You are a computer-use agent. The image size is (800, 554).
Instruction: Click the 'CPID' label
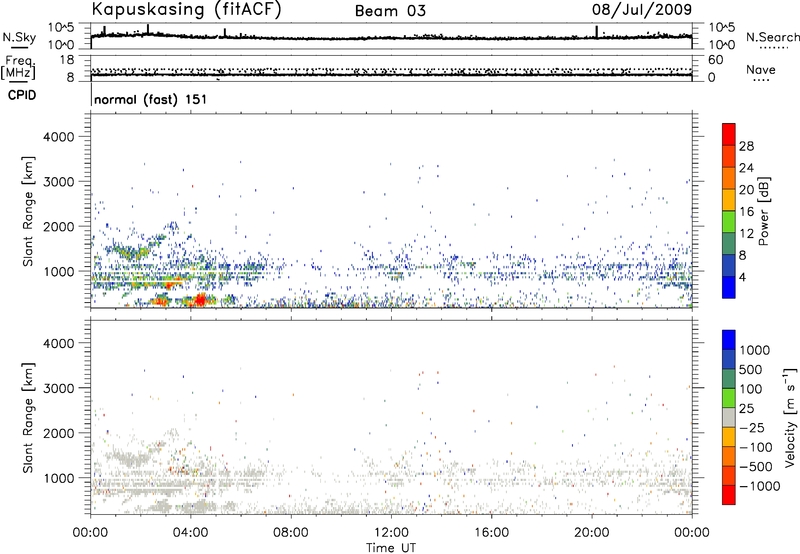(x=22, y=95)
